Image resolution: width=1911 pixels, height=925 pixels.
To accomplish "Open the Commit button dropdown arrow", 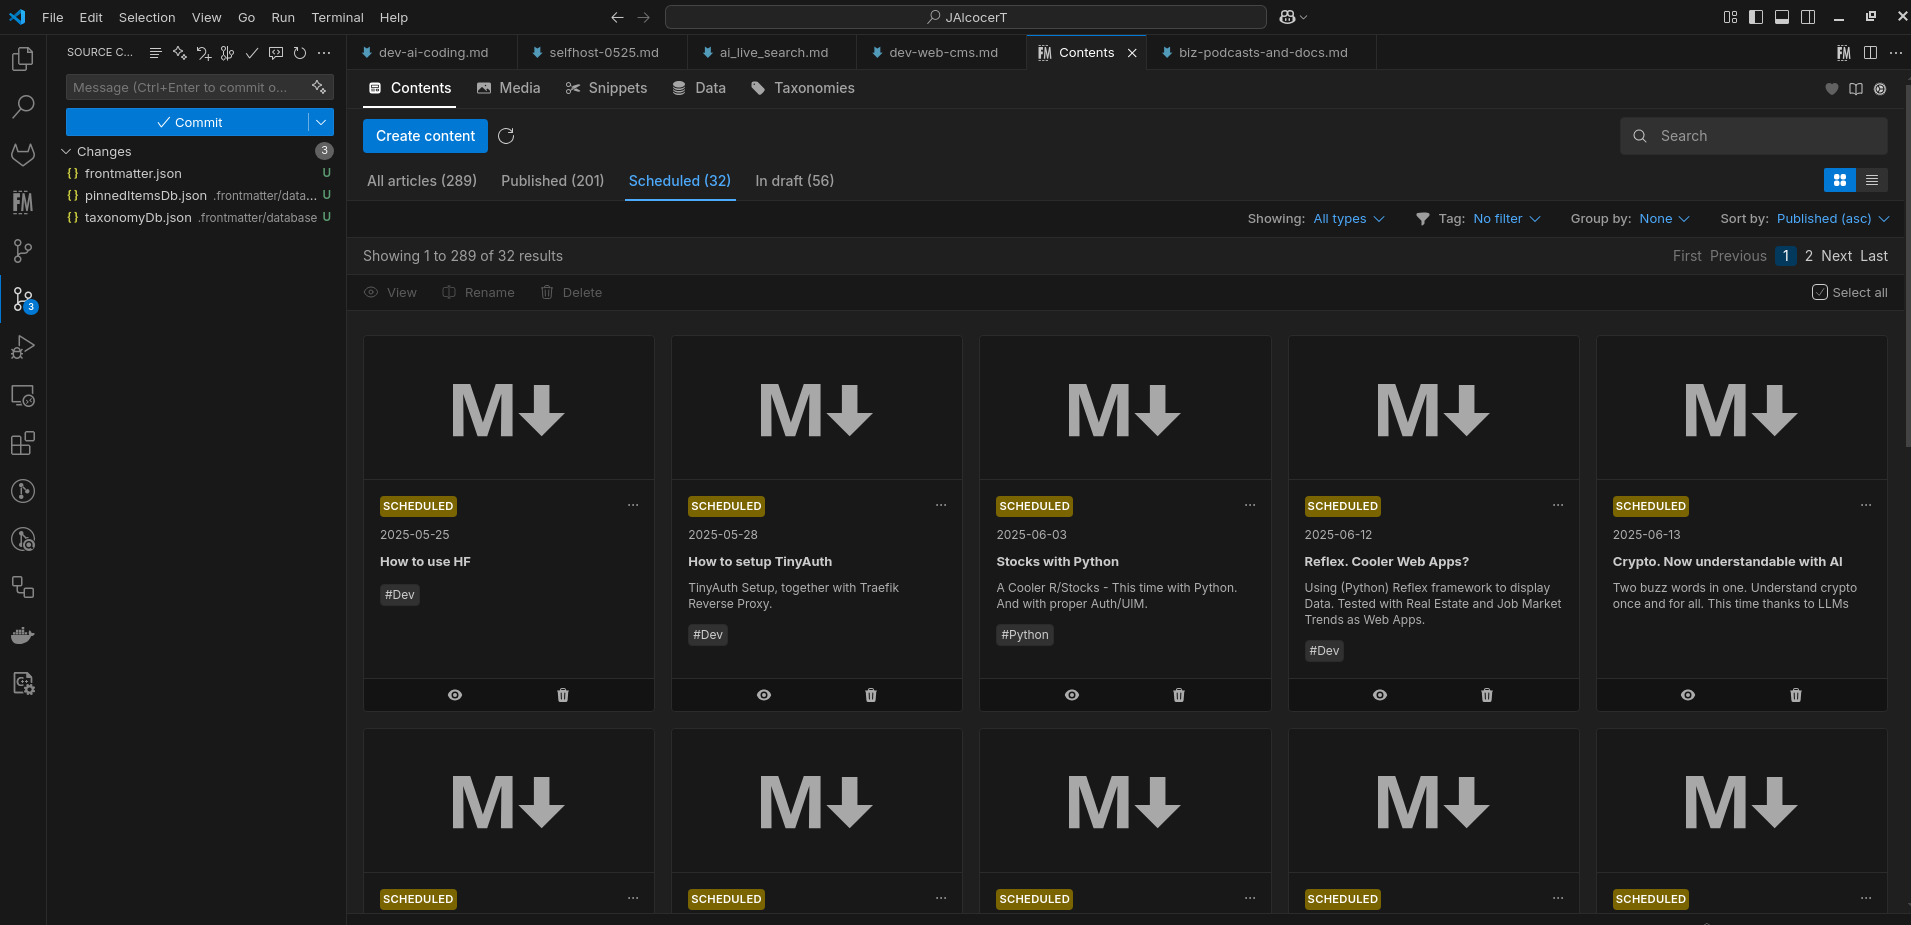I will click(x=321, y=122).
